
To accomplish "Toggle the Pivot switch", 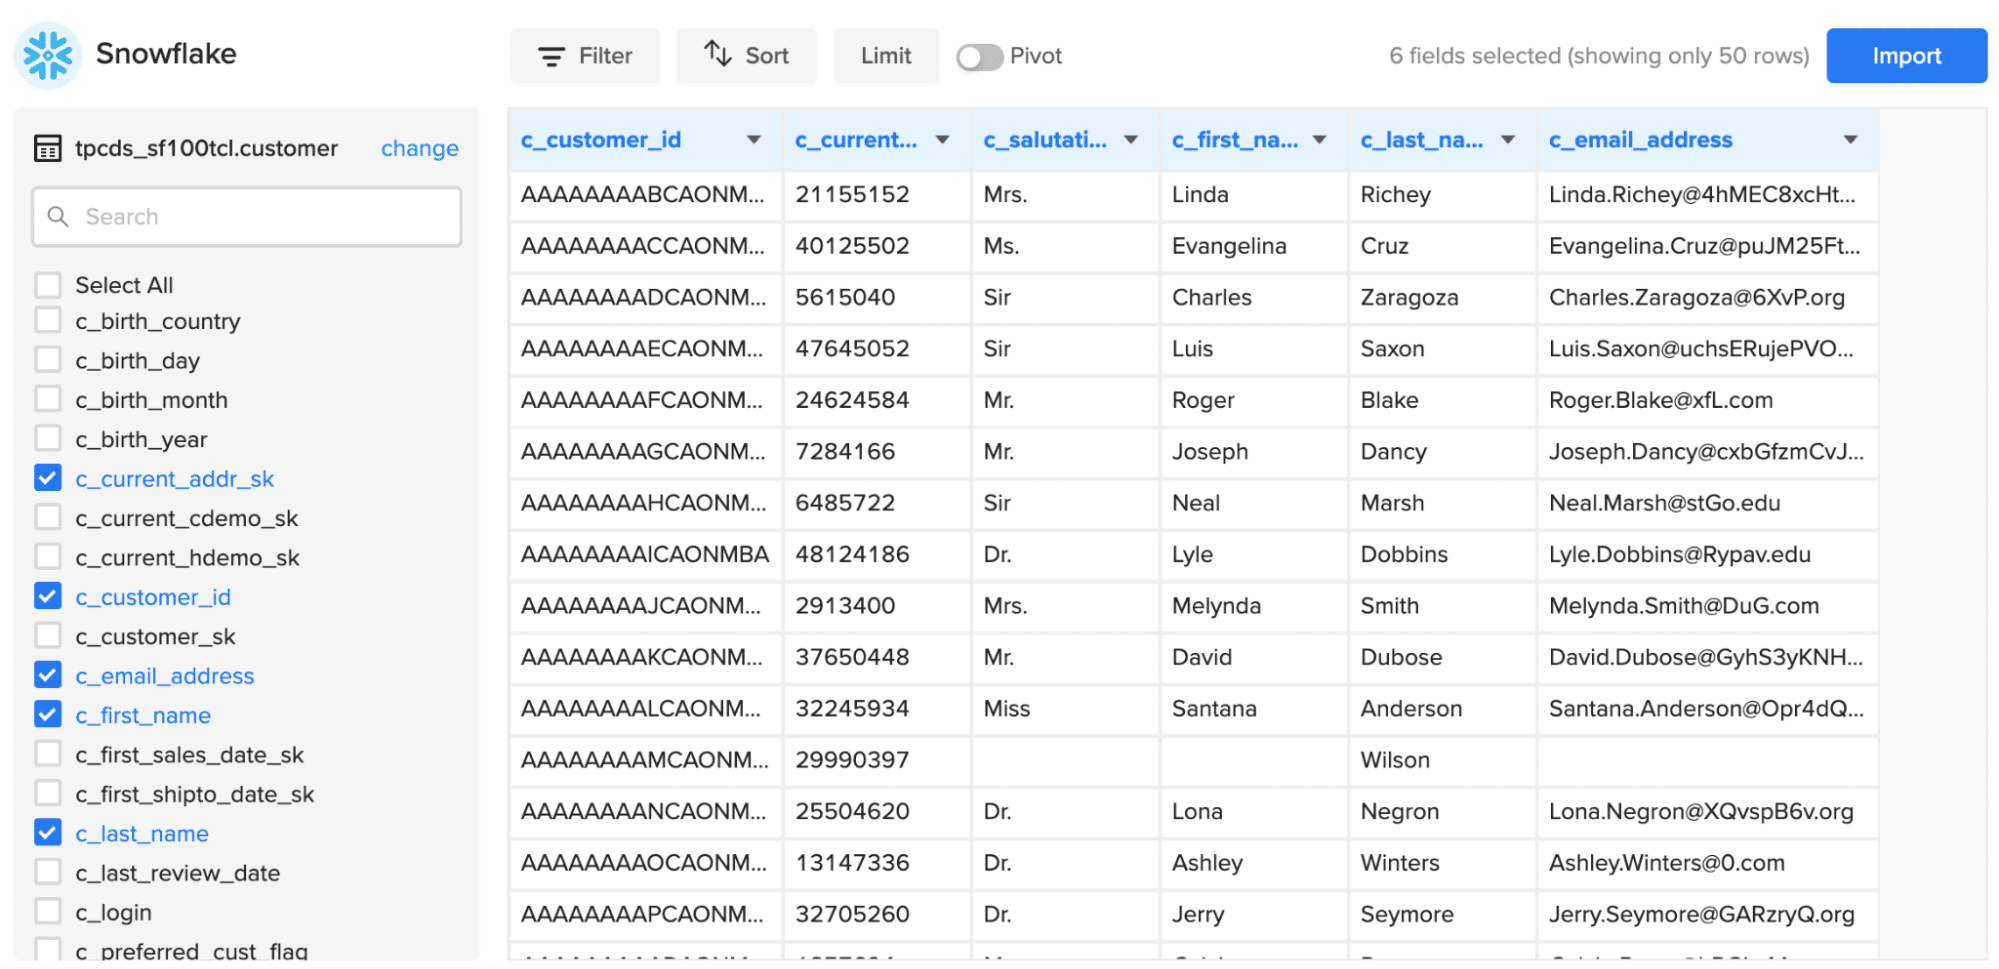I will 980,57.
